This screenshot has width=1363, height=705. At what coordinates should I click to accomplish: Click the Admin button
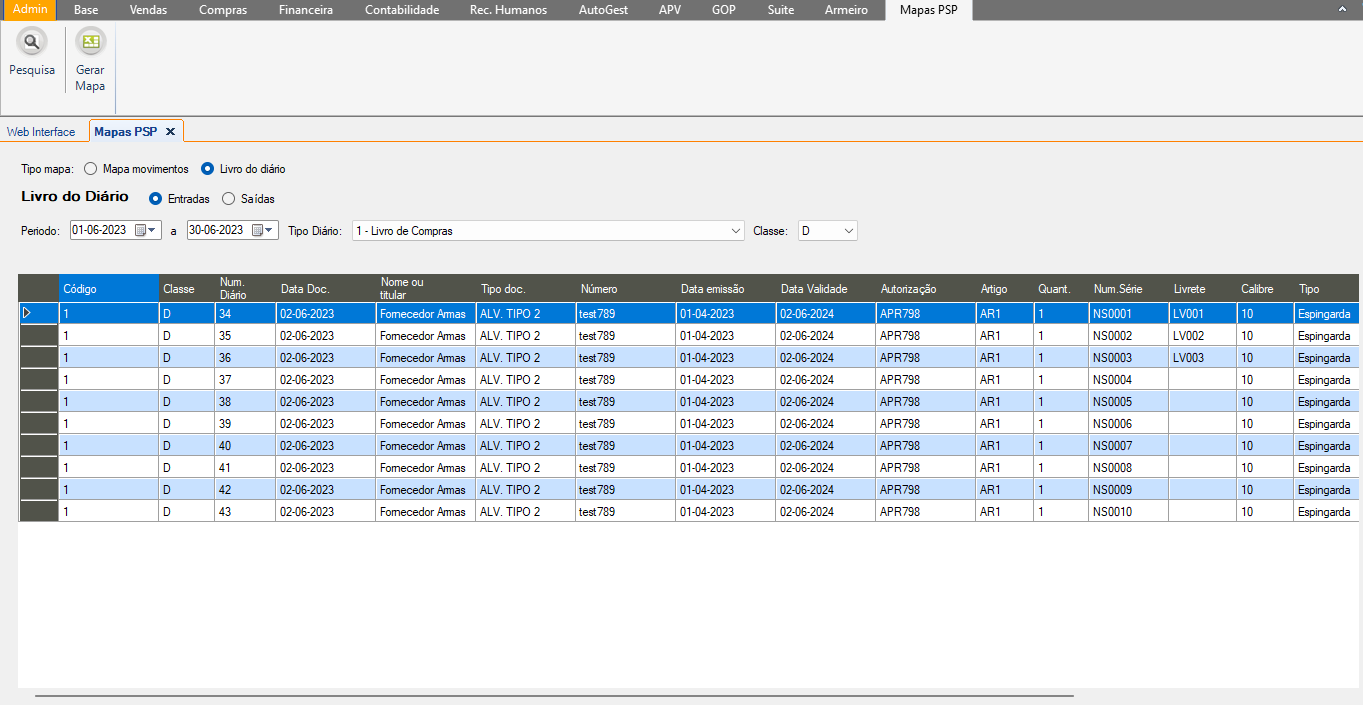point(29,10)
